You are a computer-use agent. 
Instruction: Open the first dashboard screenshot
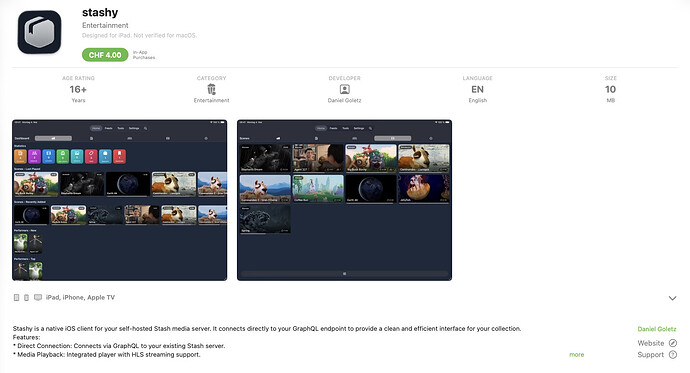click(x=120, y=200)
